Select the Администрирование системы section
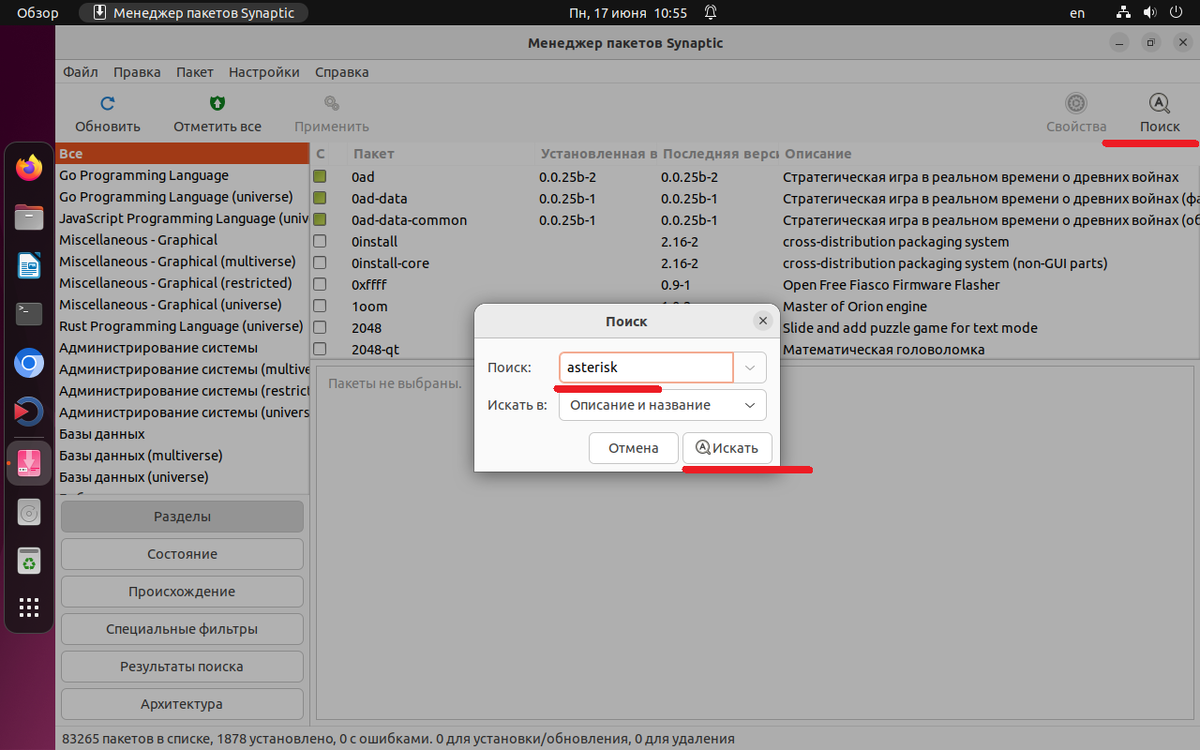 (x=182, y=348)
